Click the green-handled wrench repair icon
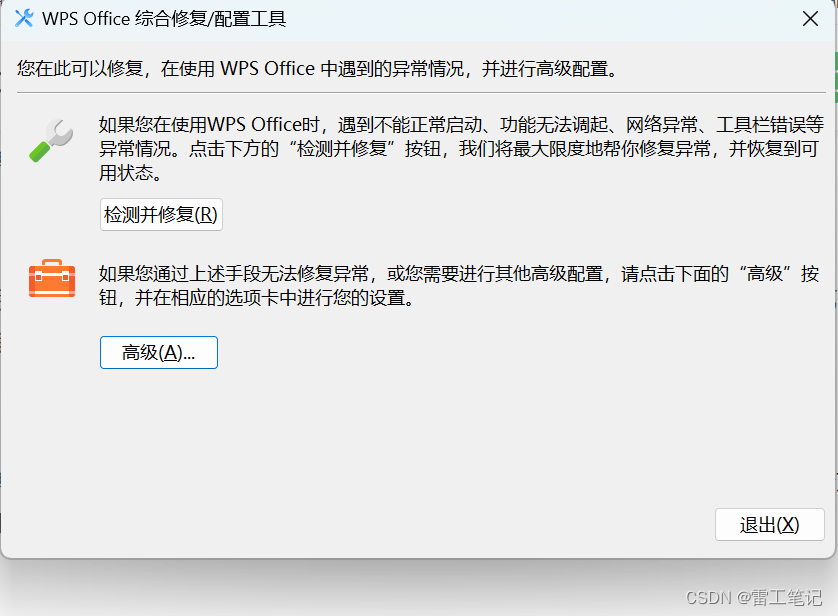Screen dimensions: 838x616 (51, 141)
